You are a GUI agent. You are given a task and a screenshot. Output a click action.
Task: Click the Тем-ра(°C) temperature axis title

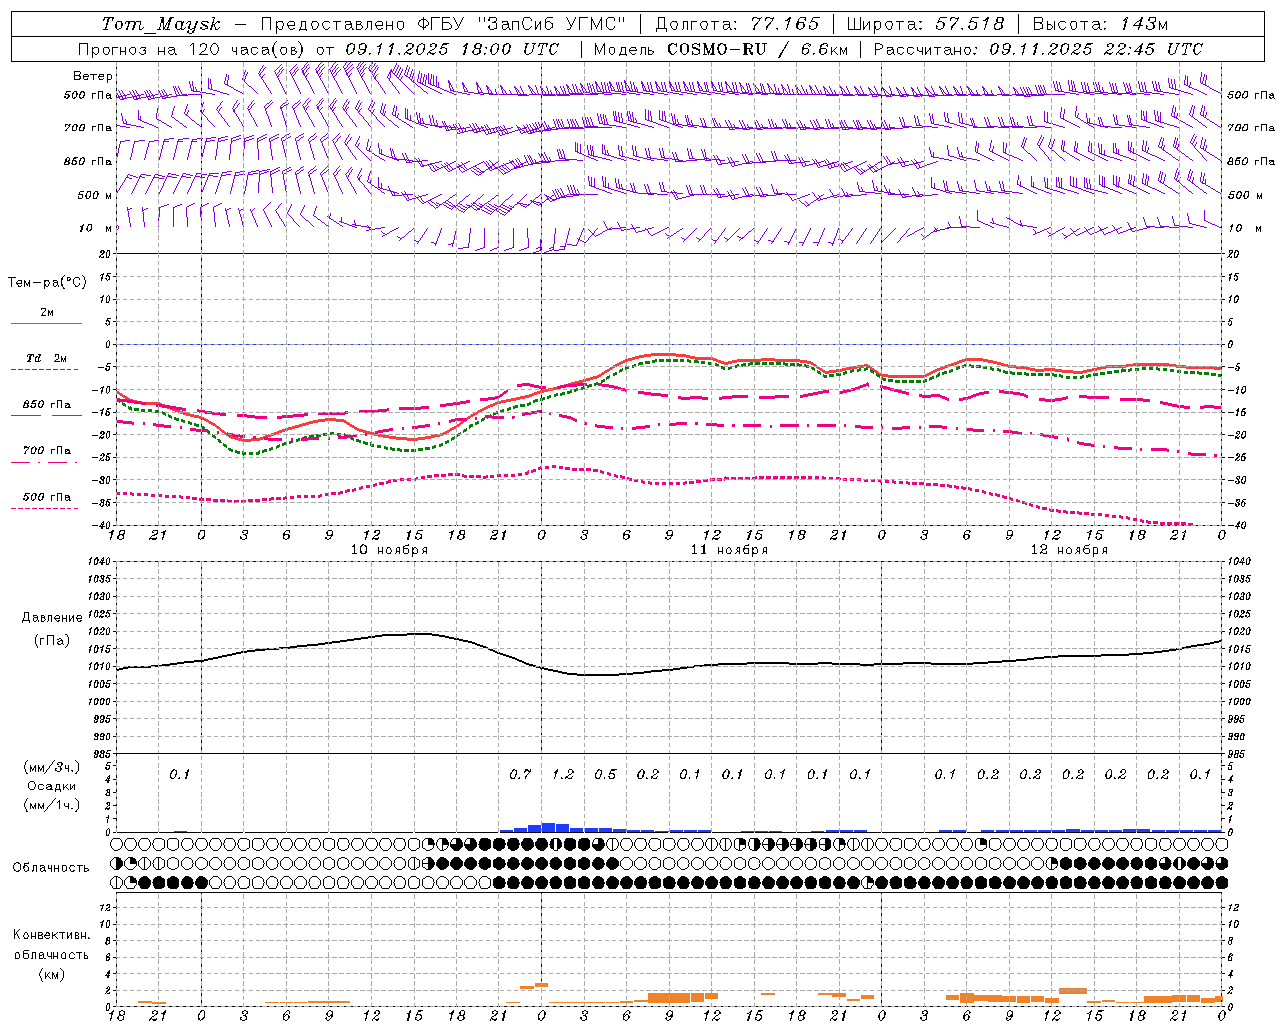click(47, 283)
